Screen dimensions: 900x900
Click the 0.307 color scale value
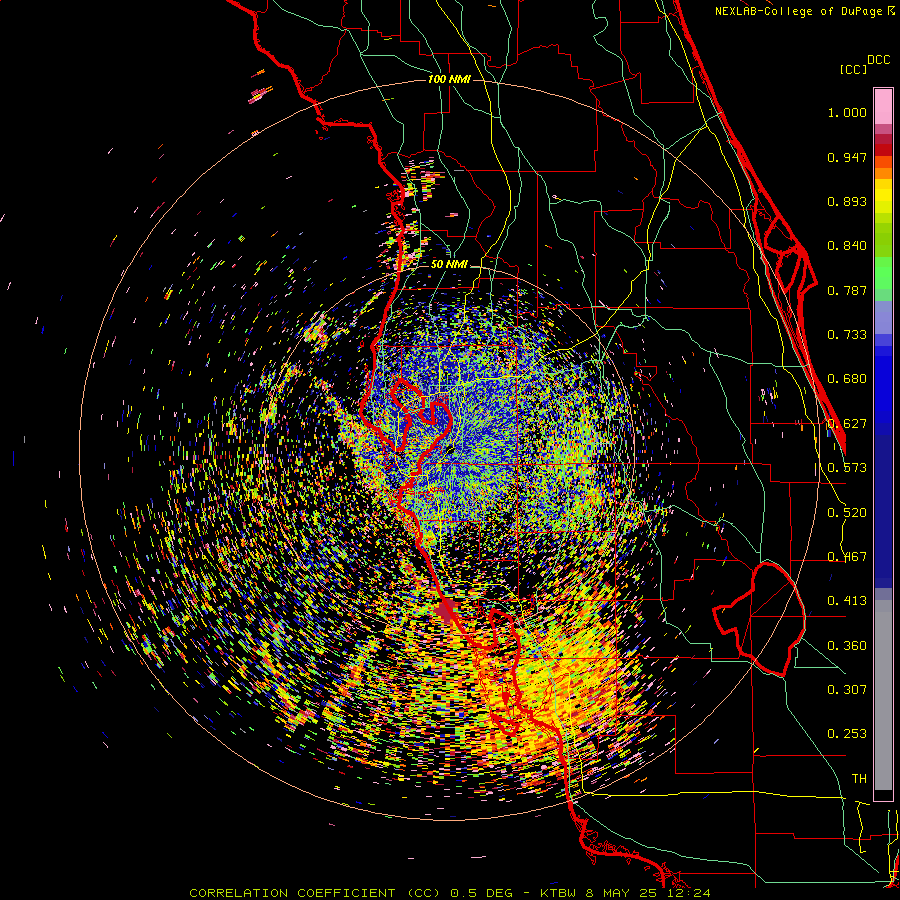click(x=847, y=690)
